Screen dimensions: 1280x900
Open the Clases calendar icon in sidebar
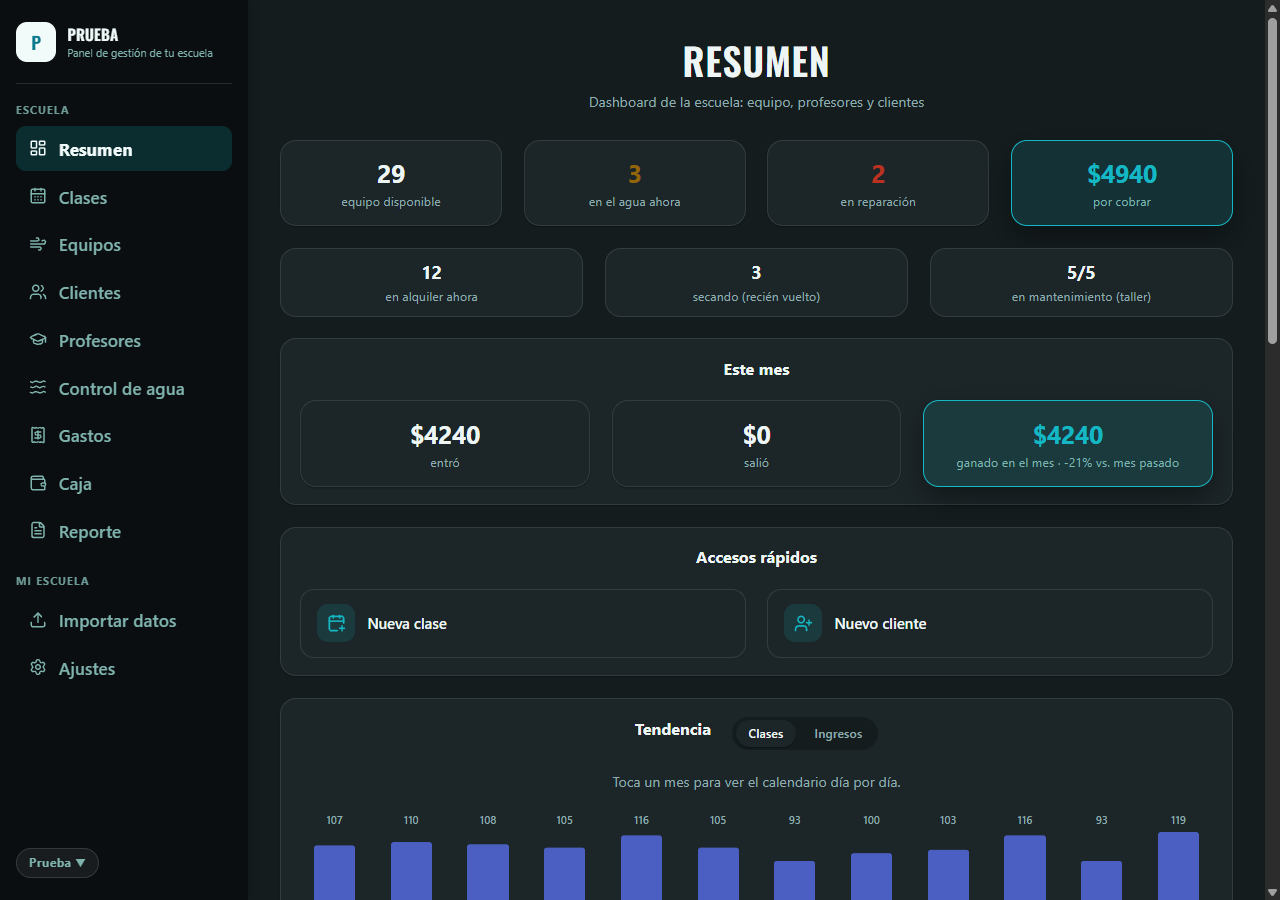[38, 197]
